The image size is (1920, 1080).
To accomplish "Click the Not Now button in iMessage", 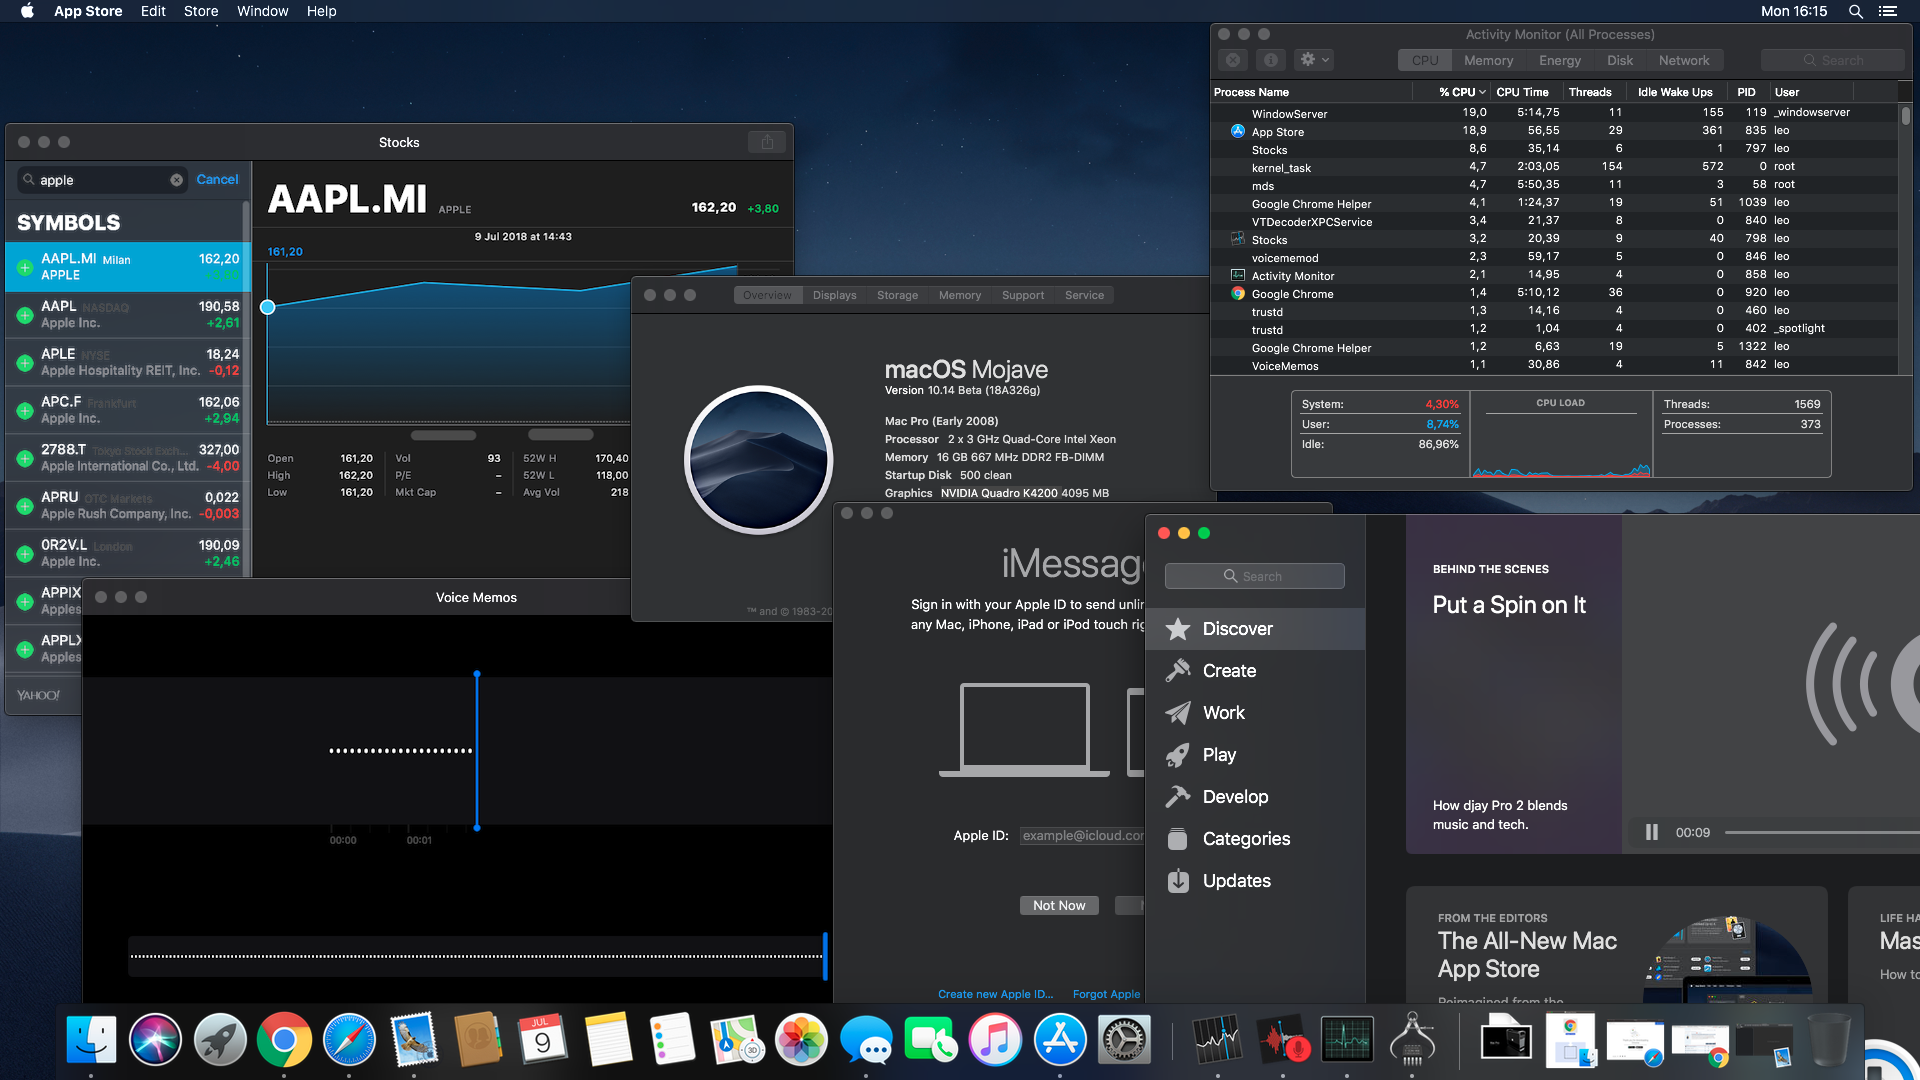I will point(1059,905).
